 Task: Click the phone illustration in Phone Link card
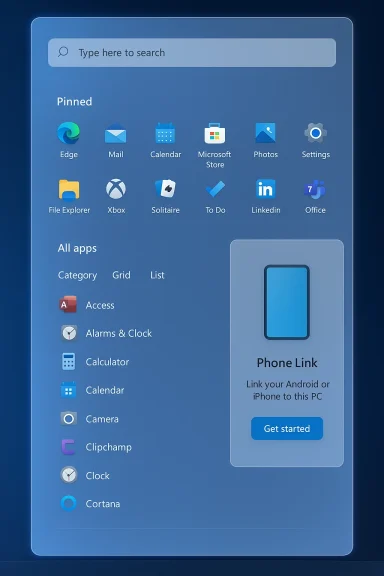(x=287, y=302)
